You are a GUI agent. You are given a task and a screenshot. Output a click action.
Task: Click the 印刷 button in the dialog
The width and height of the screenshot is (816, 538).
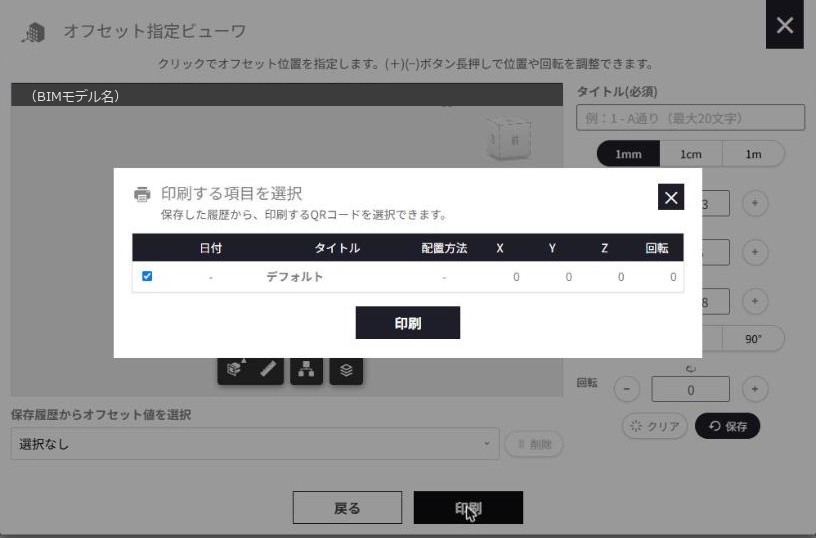point(407,323)
